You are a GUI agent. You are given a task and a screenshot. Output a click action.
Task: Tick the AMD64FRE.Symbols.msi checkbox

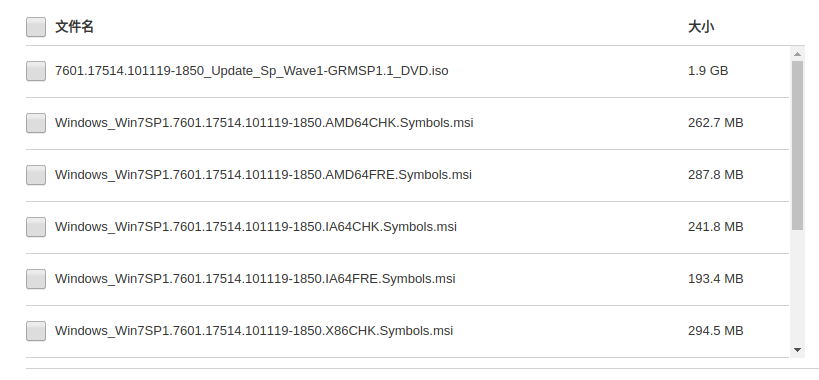36,175
